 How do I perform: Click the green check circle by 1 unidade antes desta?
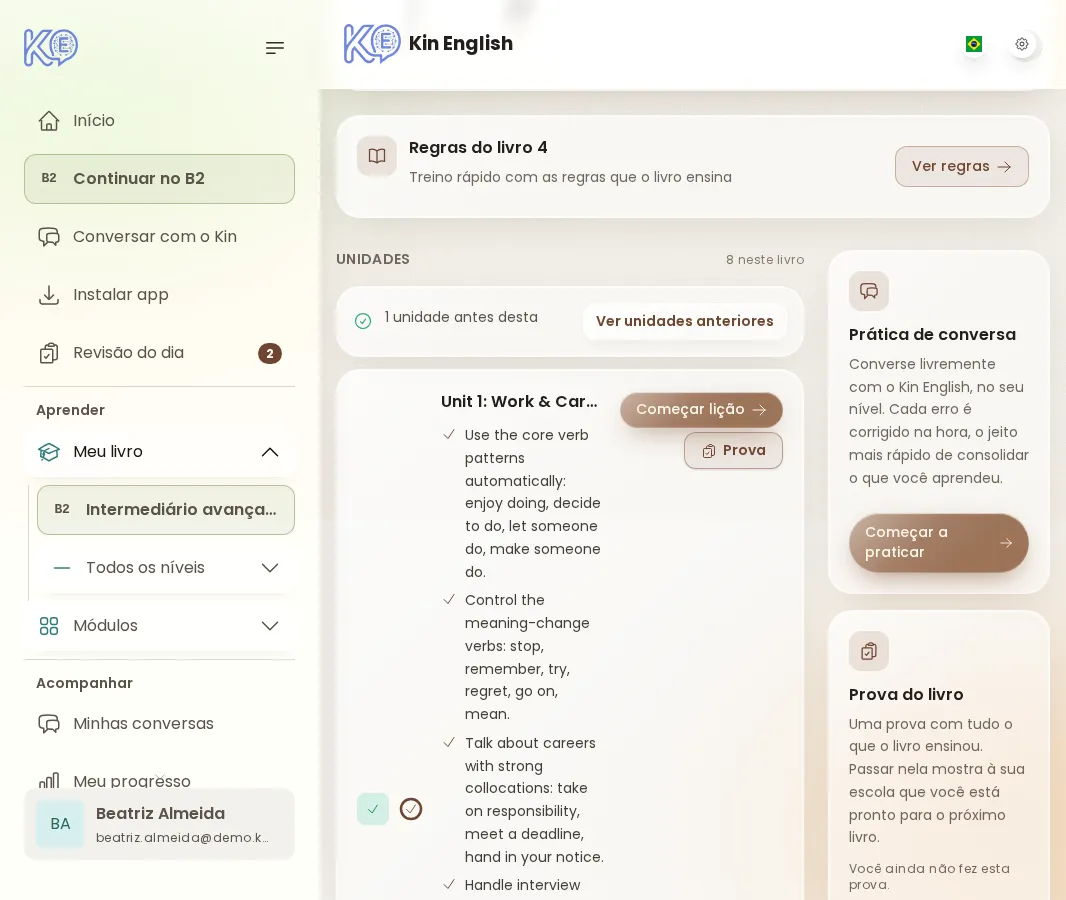point(363,321)
